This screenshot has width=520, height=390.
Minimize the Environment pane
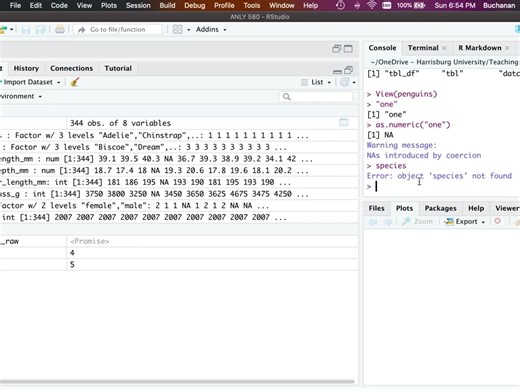pyautogui.click(x=337, y=71)
